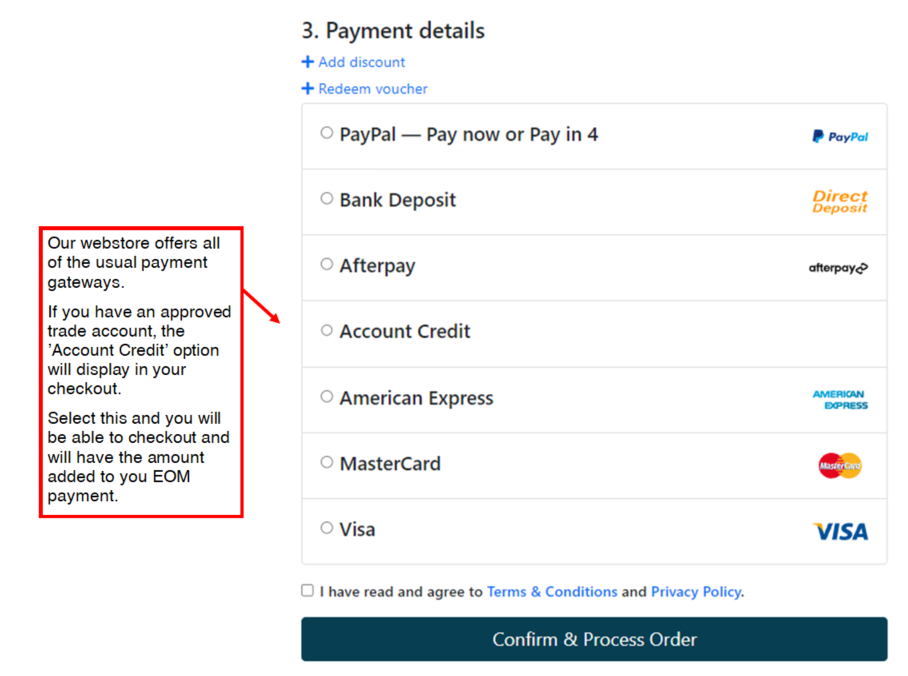Expand the Add discount link

click(x=361, y=62)
